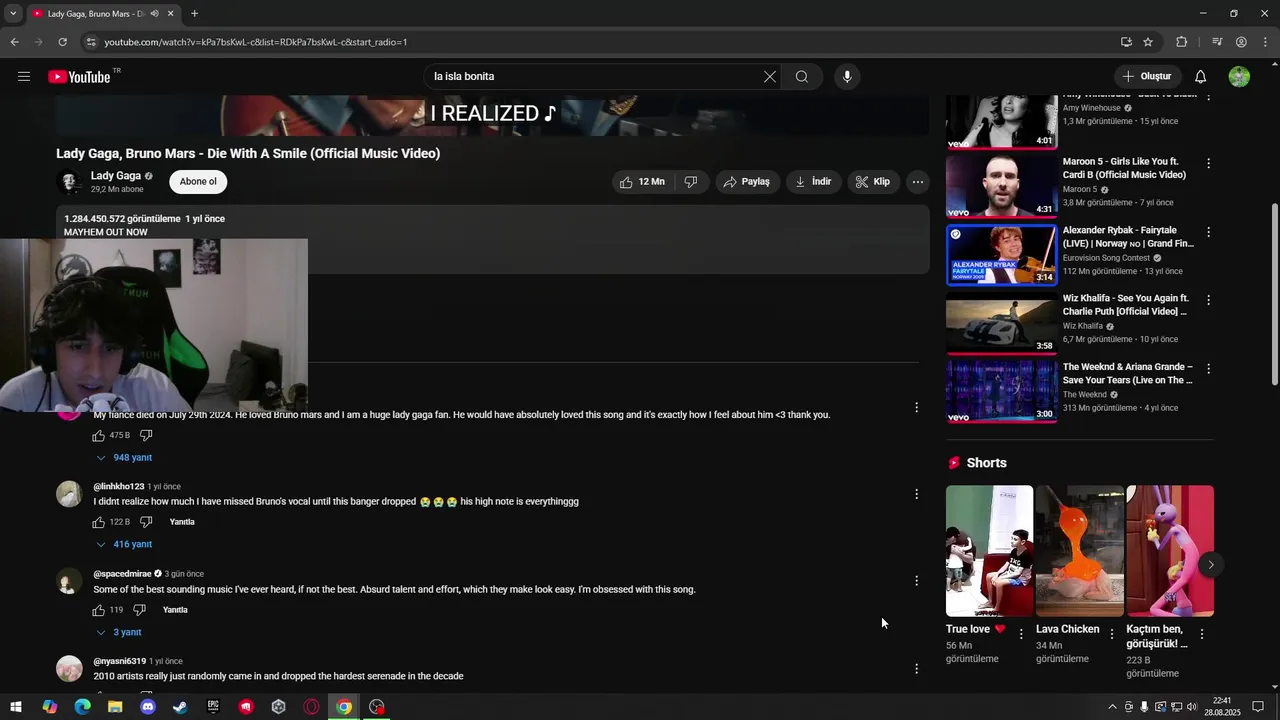This screenshot has height=720, width=1280.
Task: Click the Klip button
Action: [873, 182]
